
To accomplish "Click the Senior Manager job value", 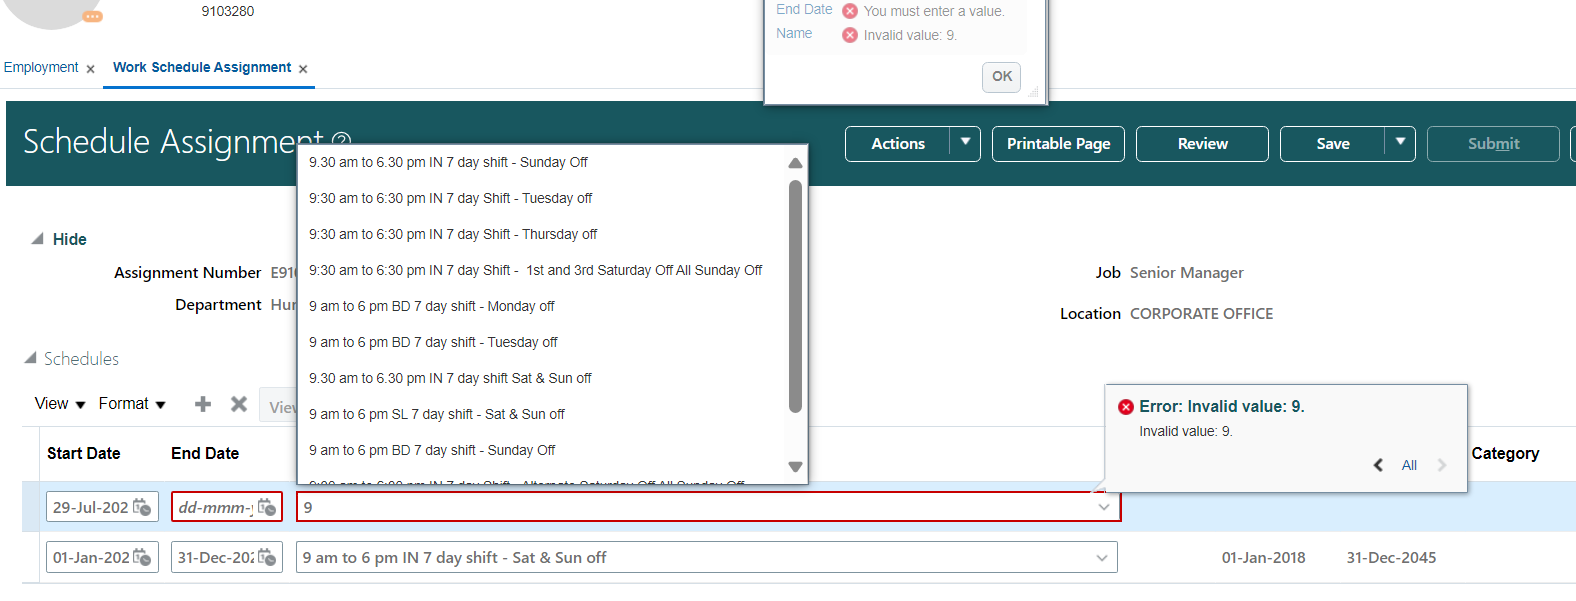I will click(1187, 273).
